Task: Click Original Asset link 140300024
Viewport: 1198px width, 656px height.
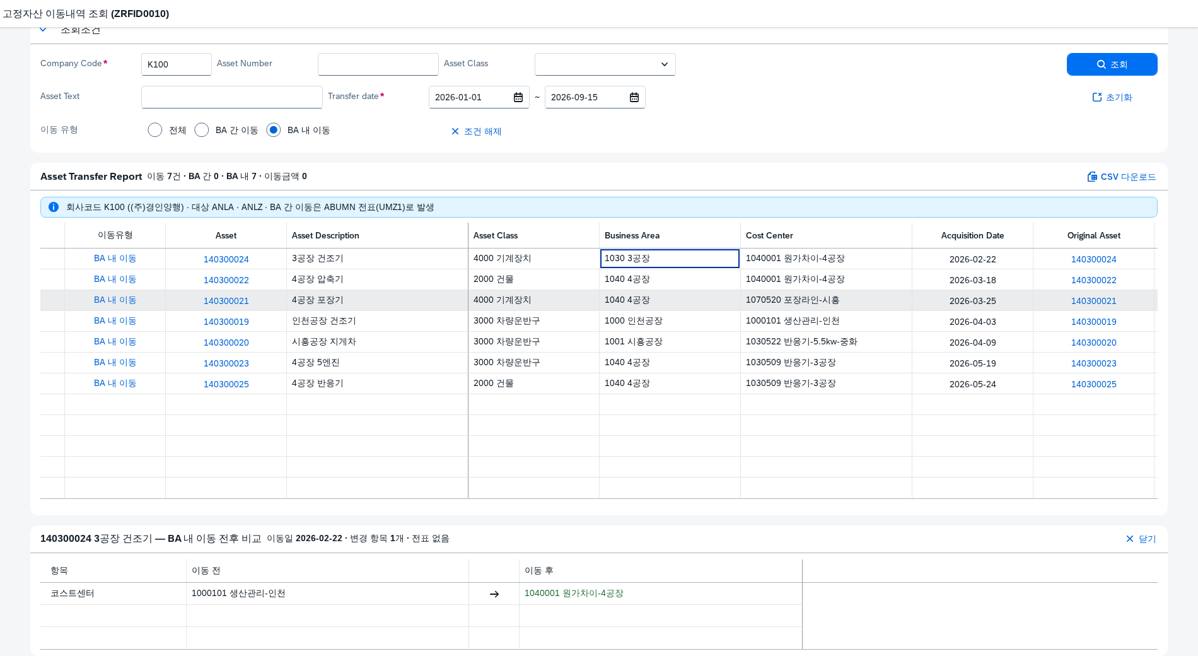Action: point(1093,259)
